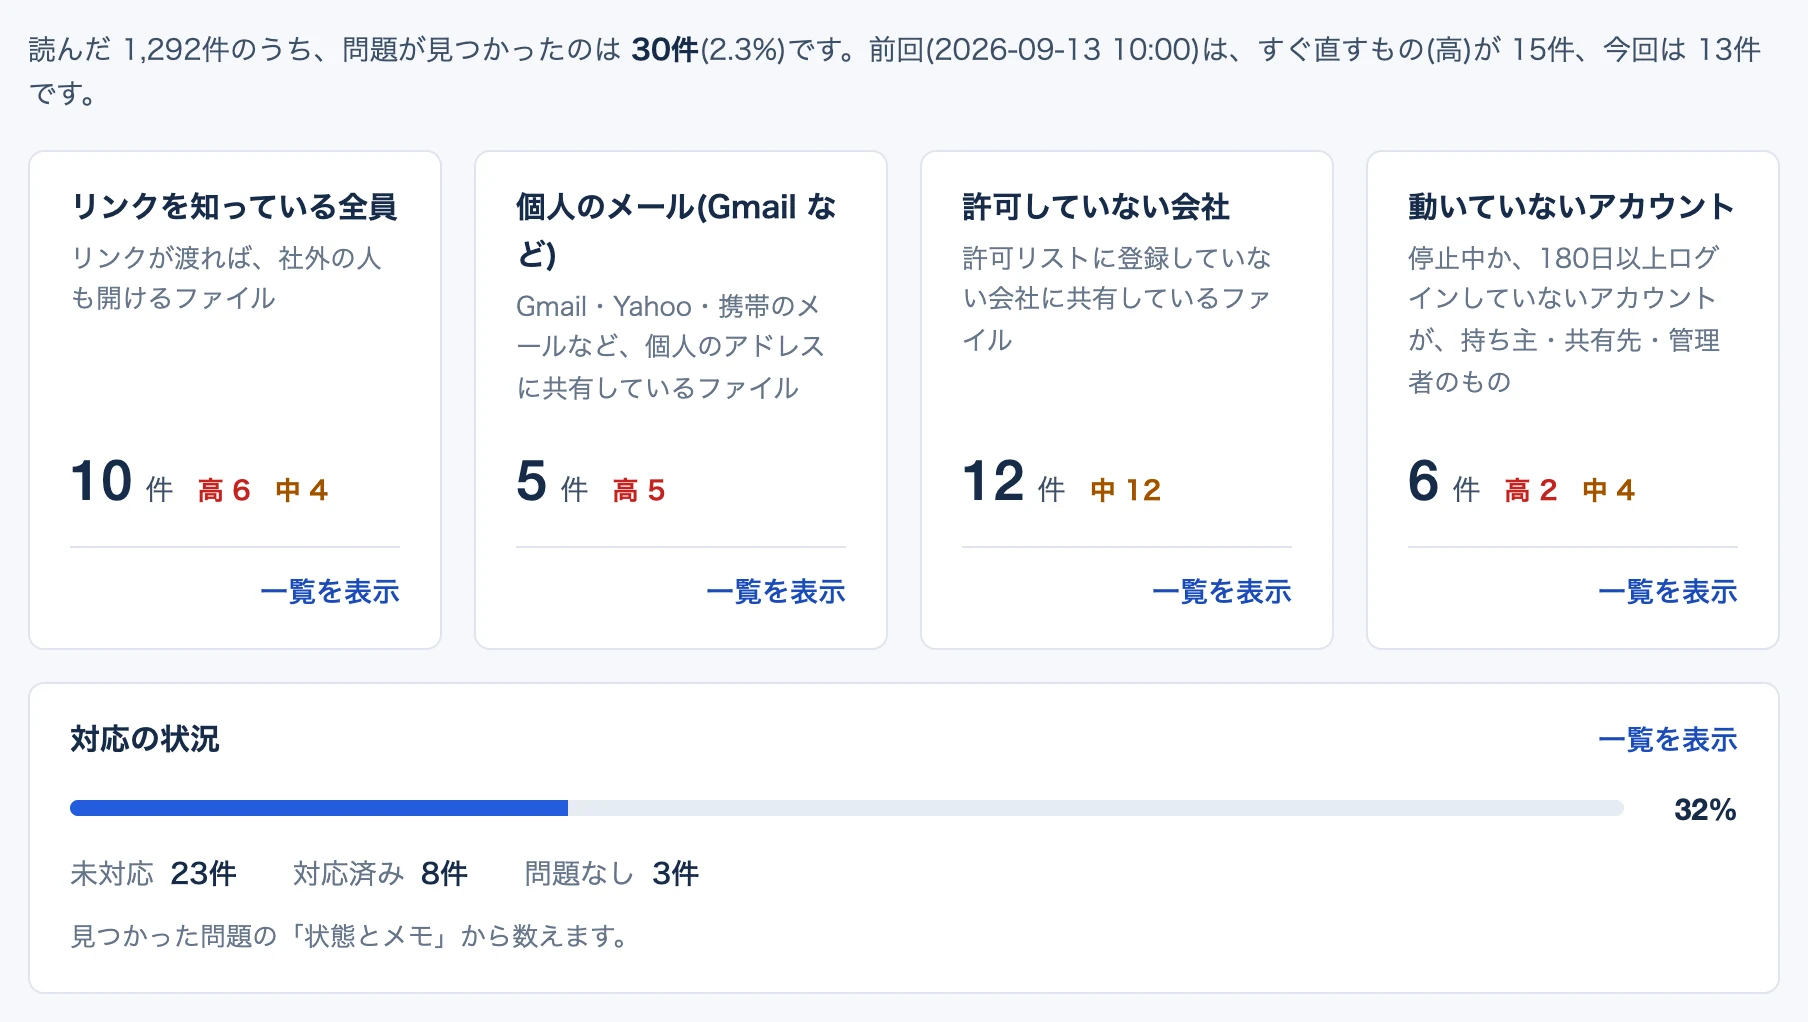Select the リンクを知っている全員 card title
This screenshot has width=1808, height=1022.
(x=234, y=206)
